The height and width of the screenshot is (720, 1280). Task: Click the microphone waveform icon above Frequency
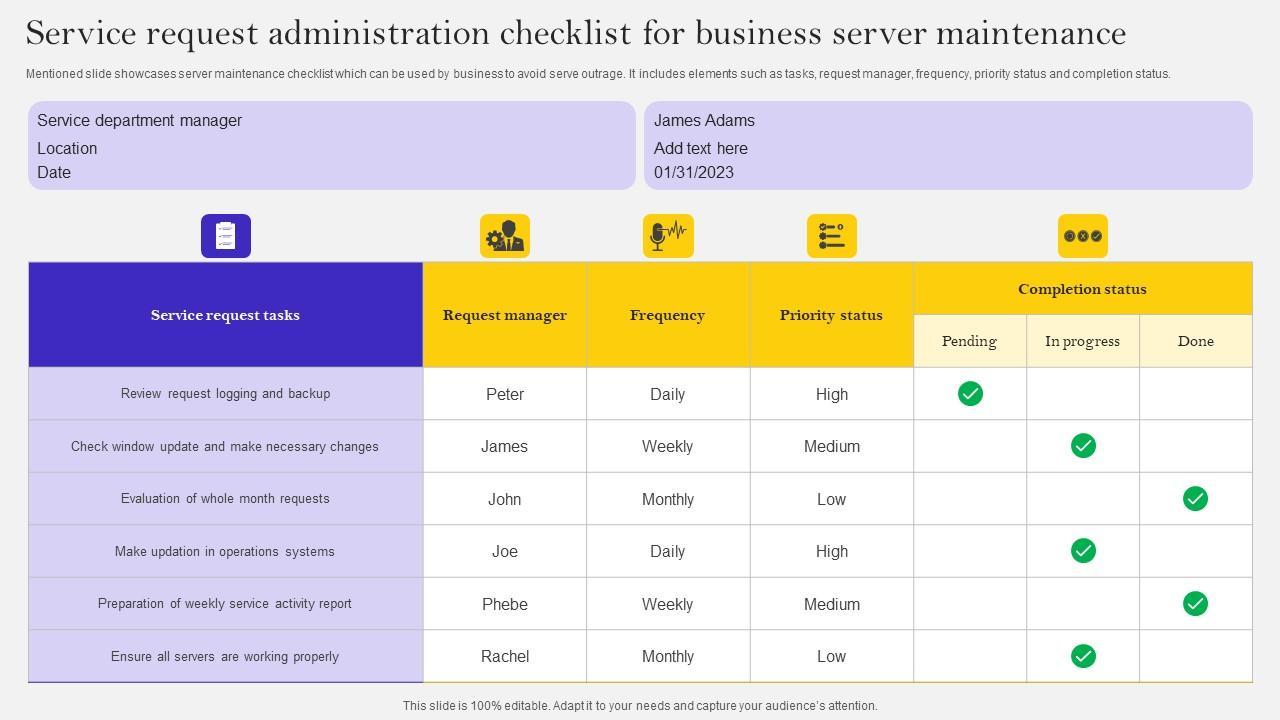tap(668, 236)
